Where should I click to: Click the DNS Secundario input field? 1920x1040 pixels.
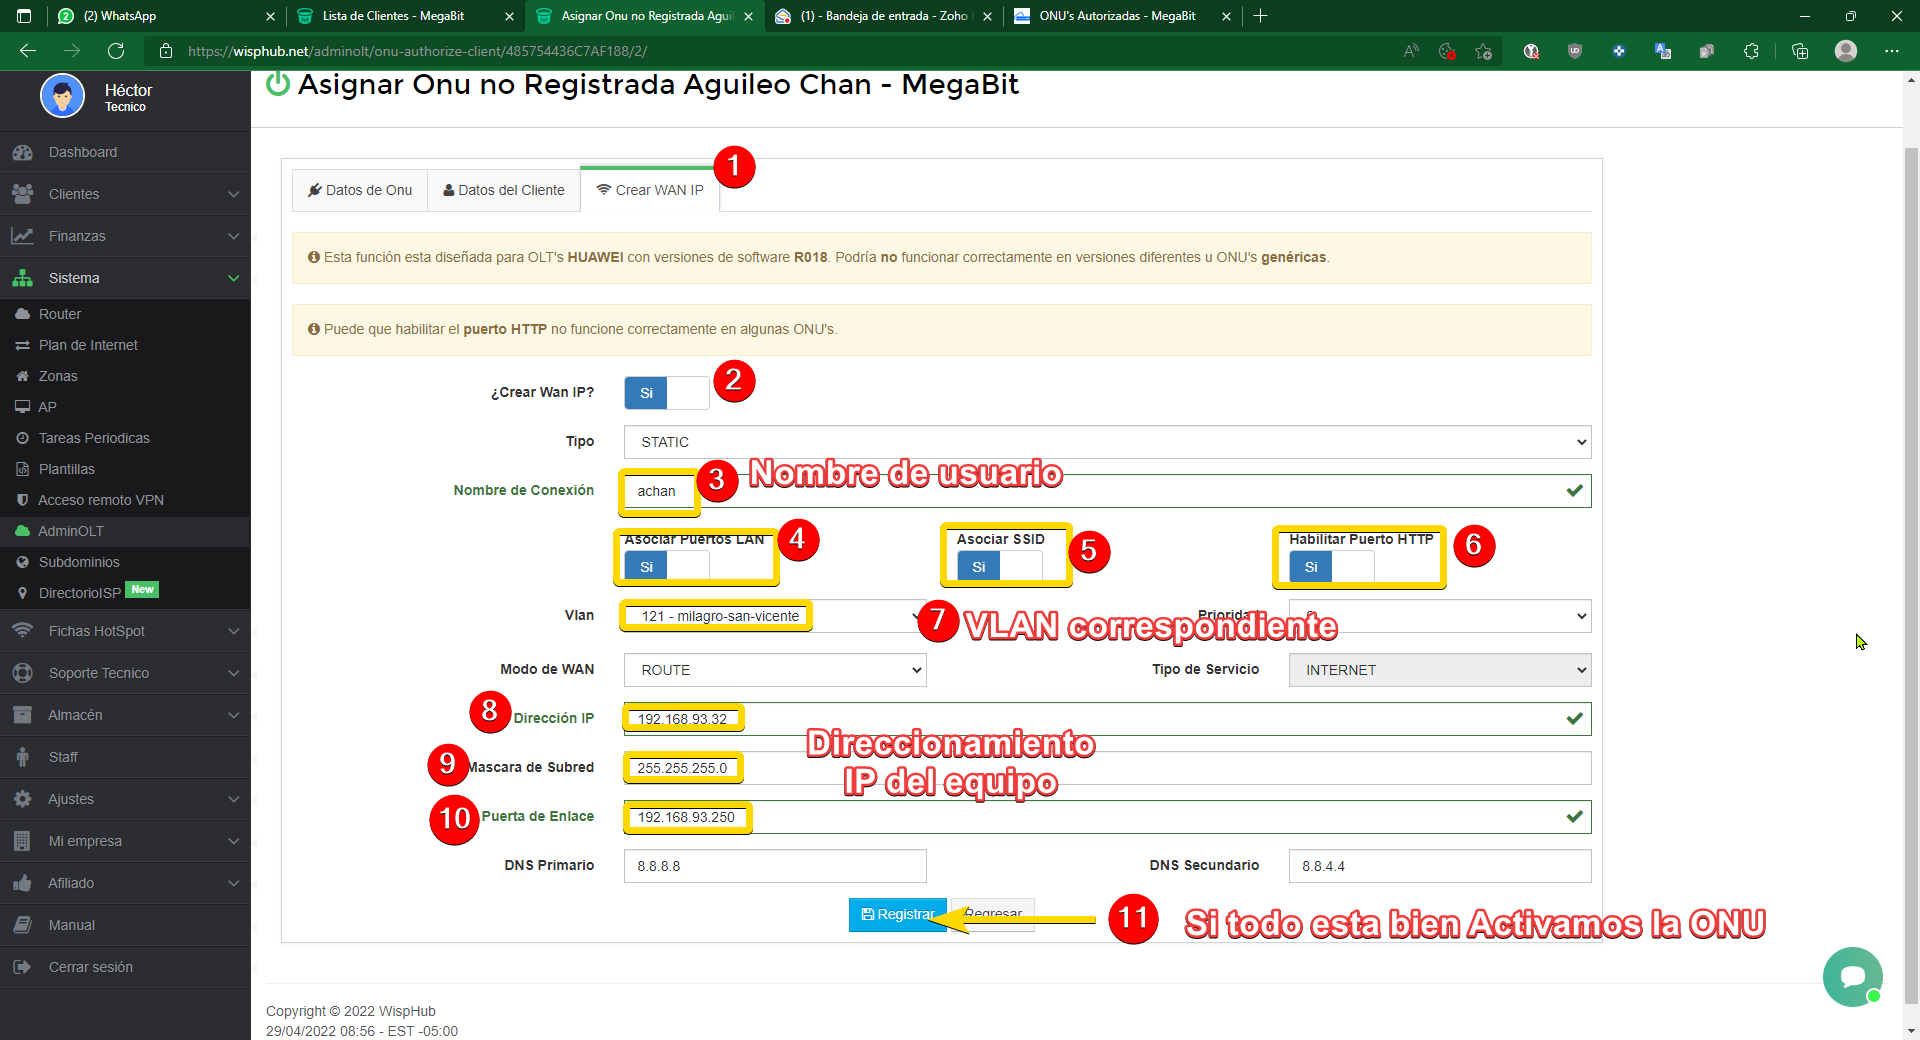pyautogui.click(x=1440, y=866)
